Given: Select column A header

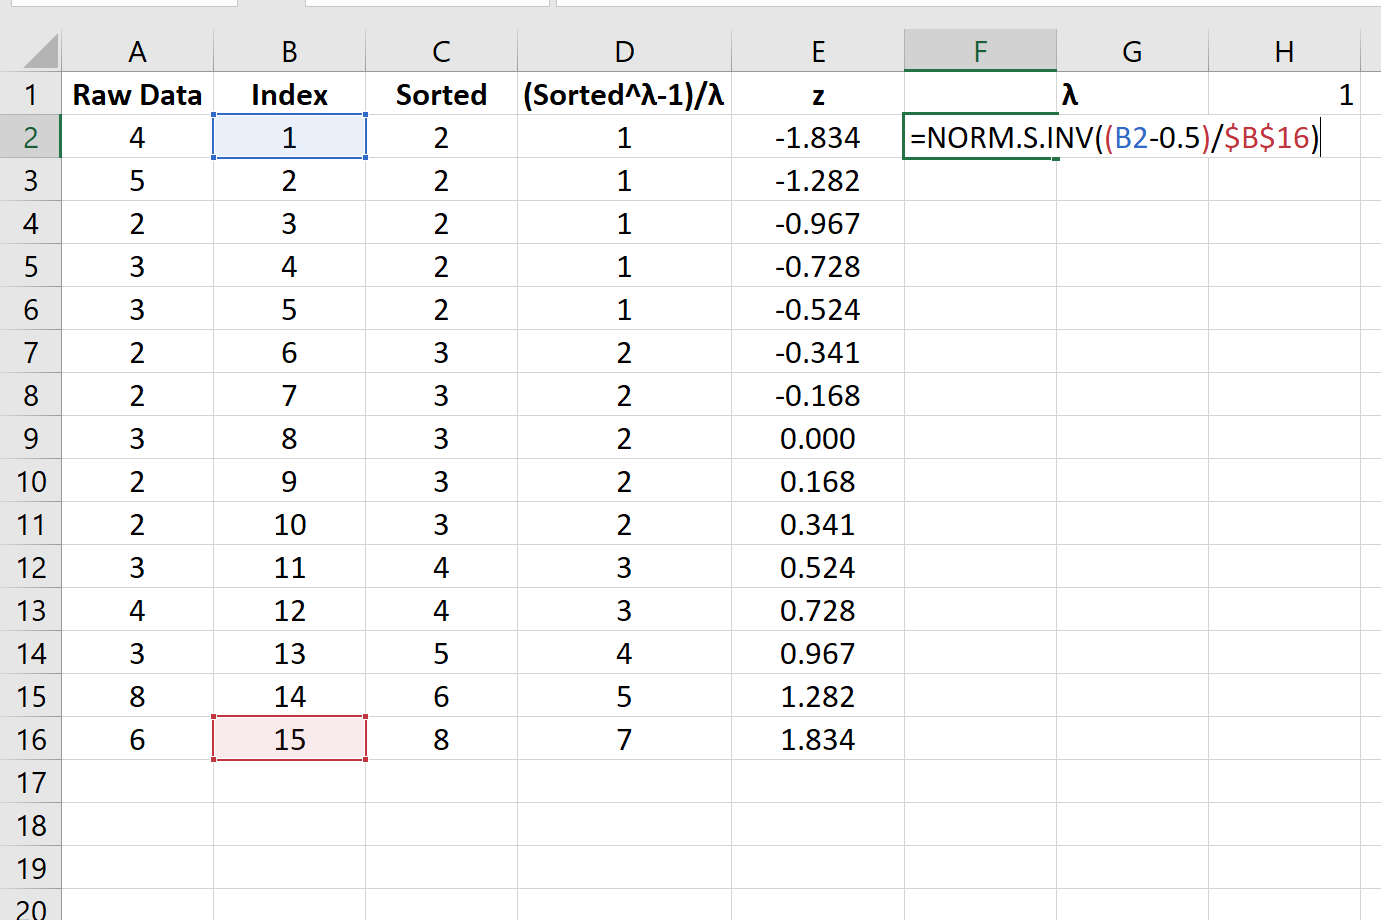Looking at the screenshot, I should tap(137, 51).
